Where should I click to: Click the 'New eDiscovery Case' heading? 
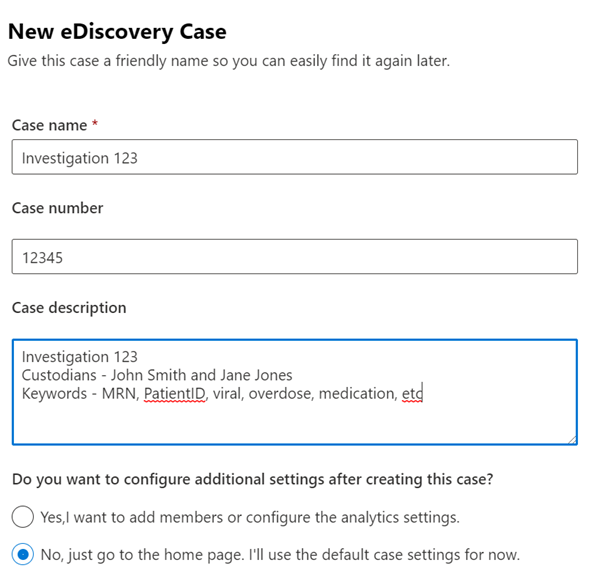117,31
